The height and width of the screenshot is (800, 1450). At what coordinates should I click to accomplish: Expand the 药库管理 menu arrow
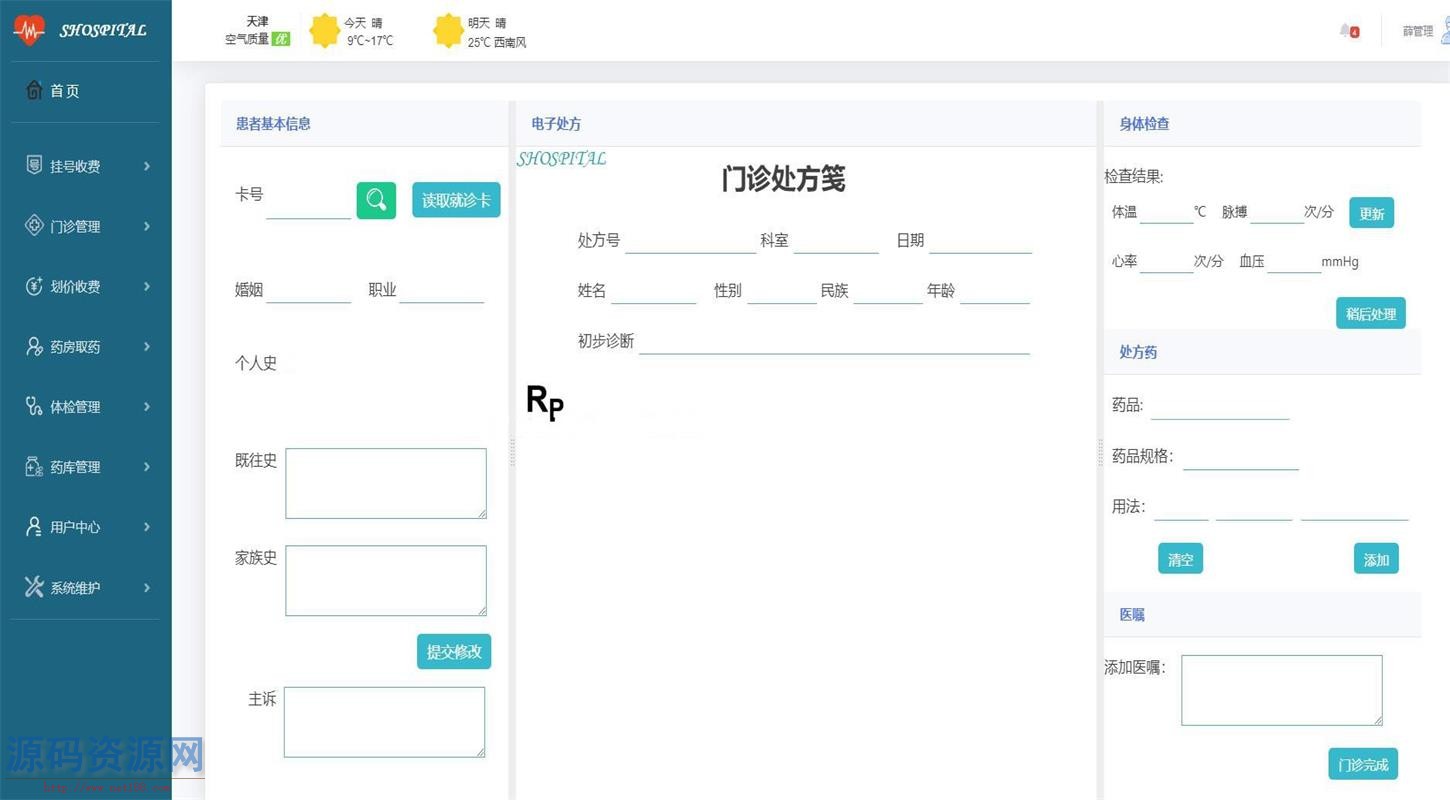147,466
